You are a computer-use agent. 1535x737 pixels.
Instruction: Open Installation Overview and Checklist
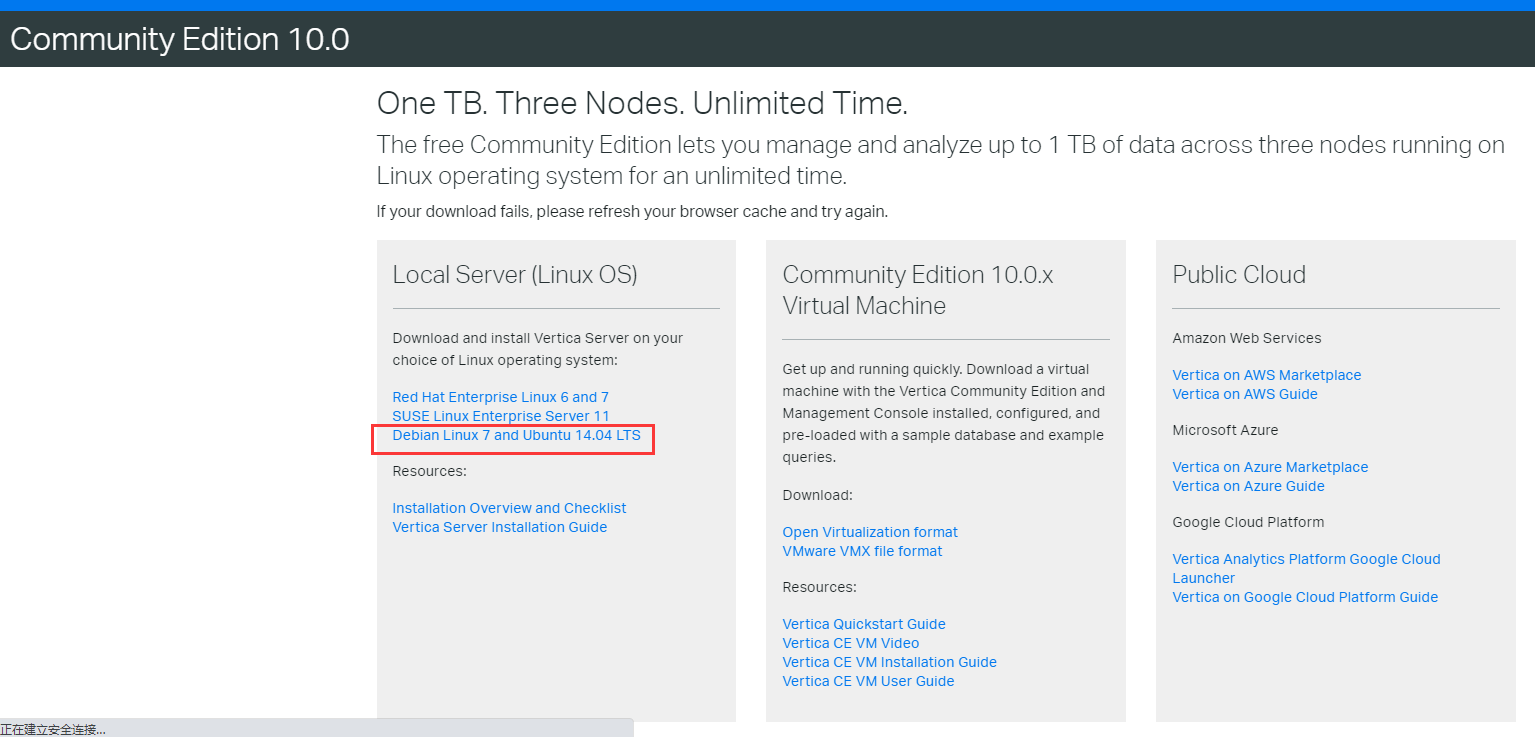(x=509, y=508)
